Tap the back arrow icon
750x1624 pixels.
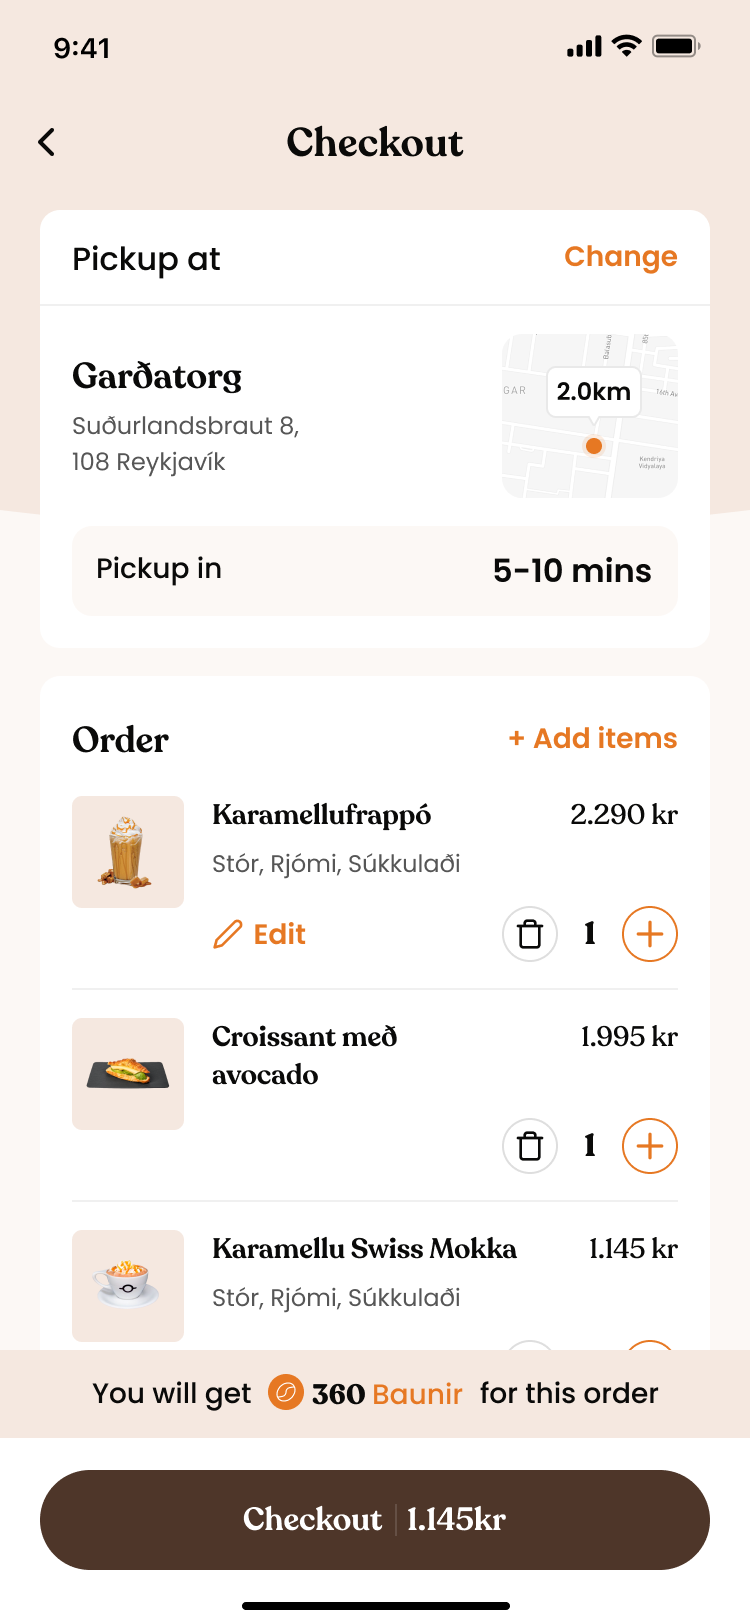point(47,142)
